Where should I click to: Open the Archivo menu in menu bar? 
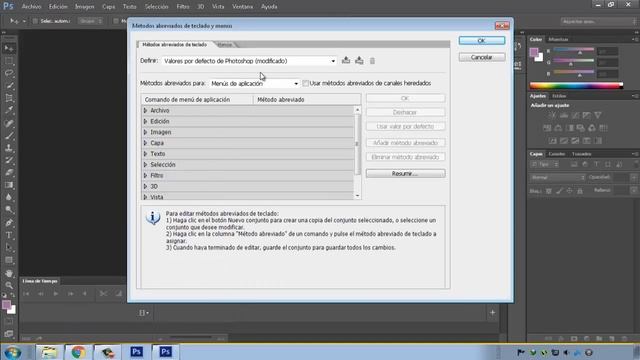pos(31,7)
